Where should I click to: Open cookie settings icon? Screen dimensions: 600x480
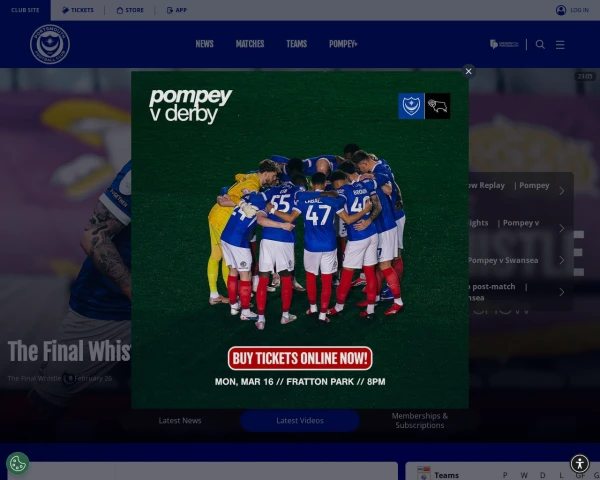click(18, 464)
